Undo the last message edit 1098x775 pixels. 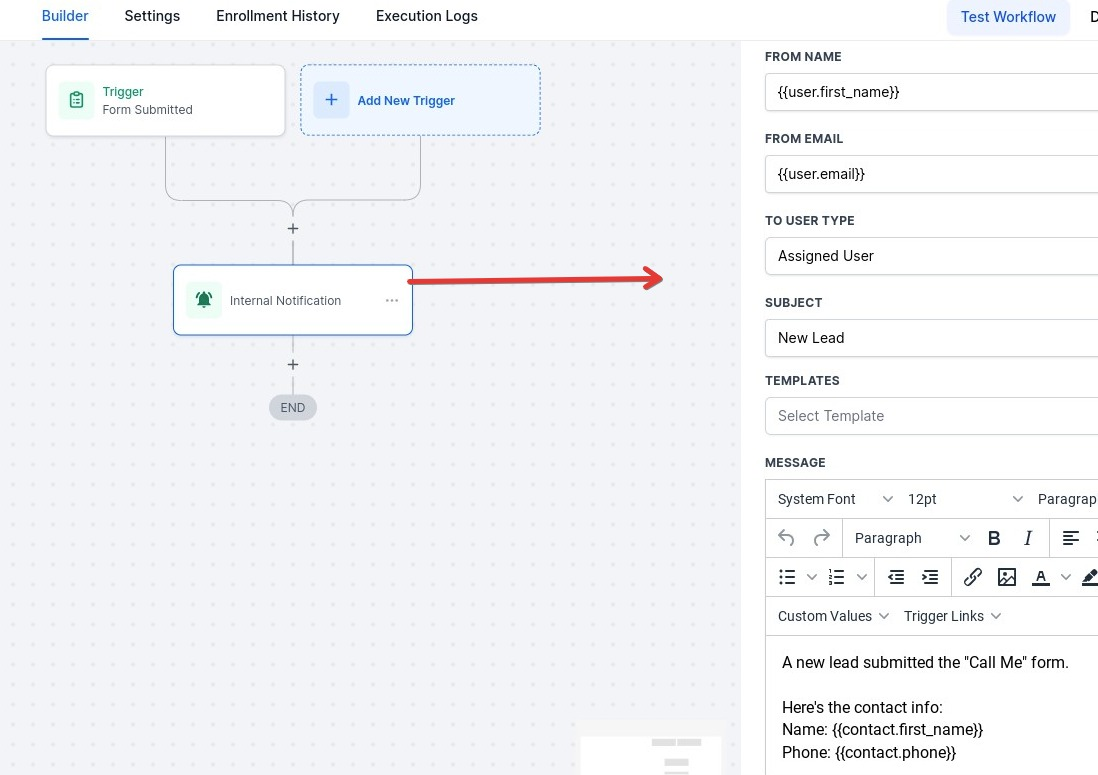tap(786, 538)
